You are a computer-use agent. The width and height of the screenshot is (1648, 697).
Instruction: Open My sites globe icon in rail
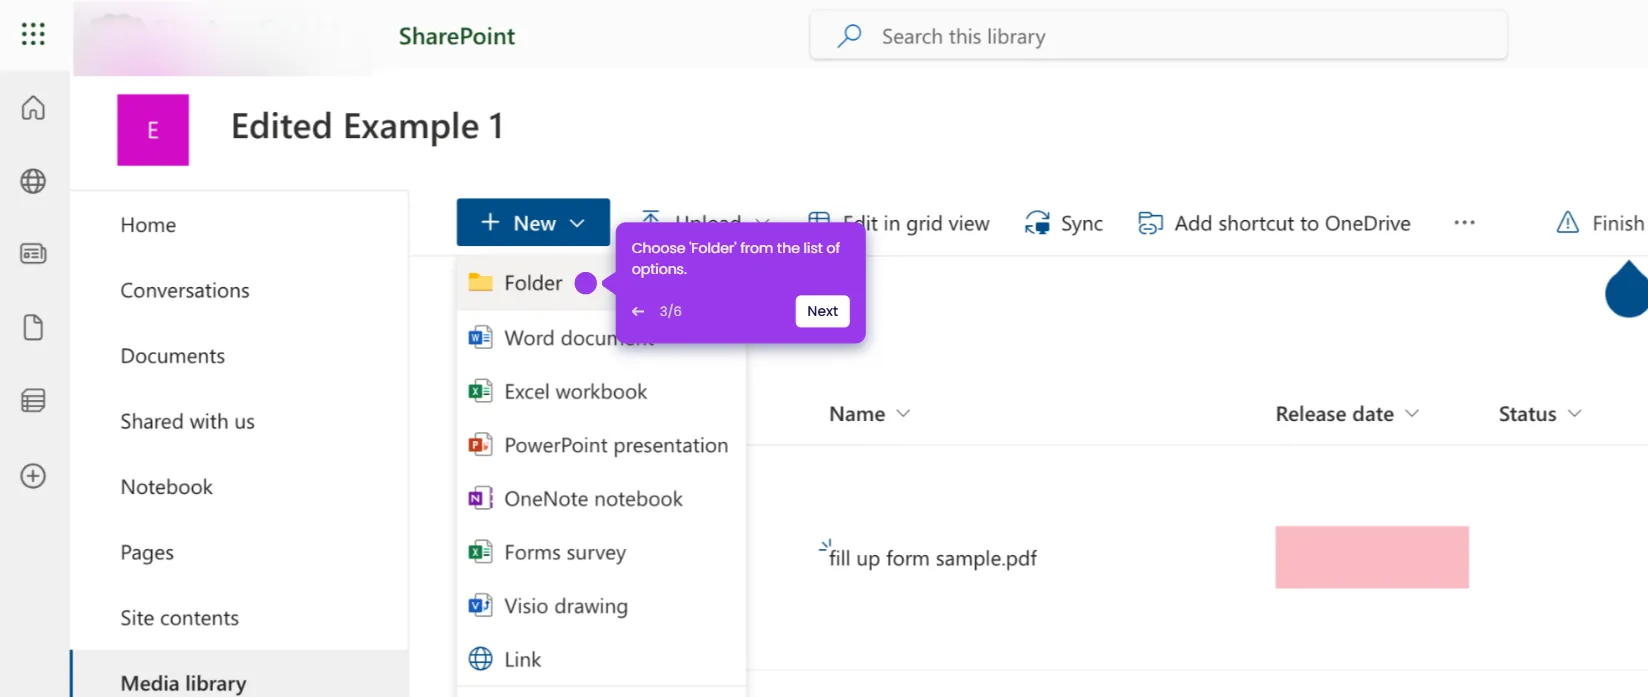[x=33, y=181]
